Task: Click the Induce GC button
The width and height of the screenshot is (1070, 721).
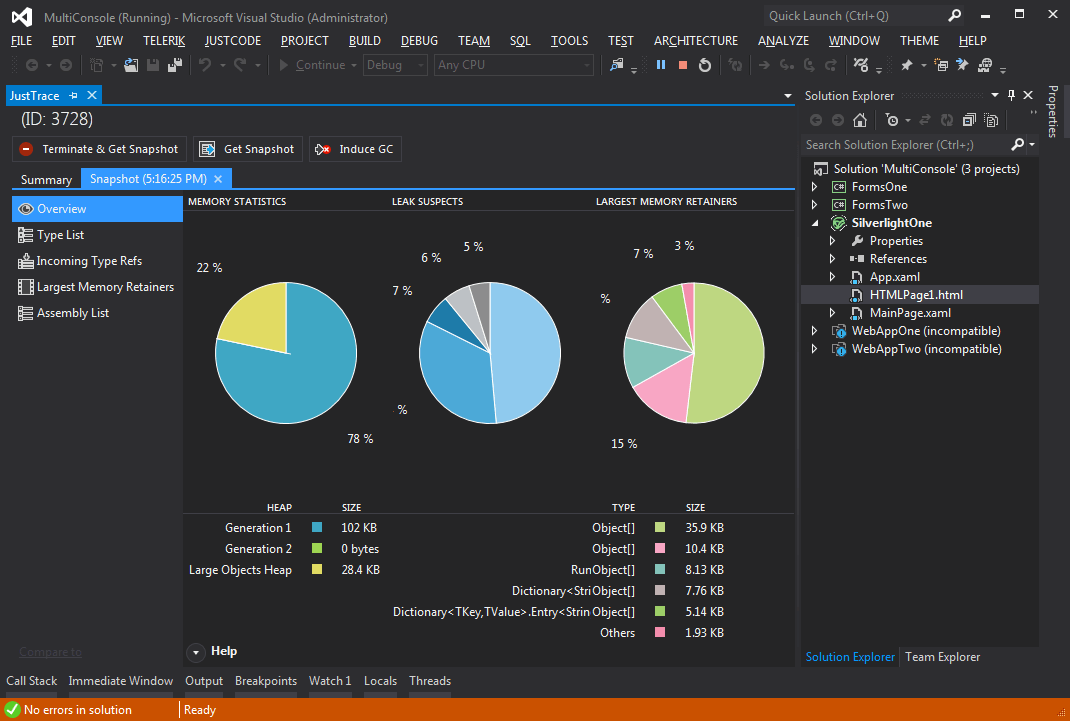Action: coord(355,149)
